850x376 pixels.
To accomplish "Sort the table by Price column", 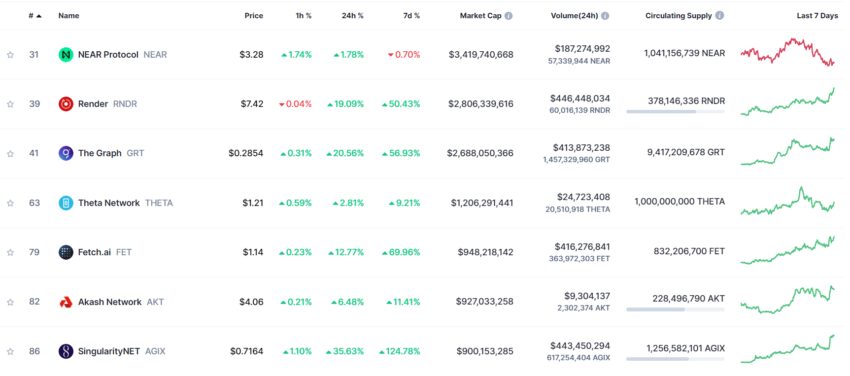I will pyautogui.click(x=254, y=16).
